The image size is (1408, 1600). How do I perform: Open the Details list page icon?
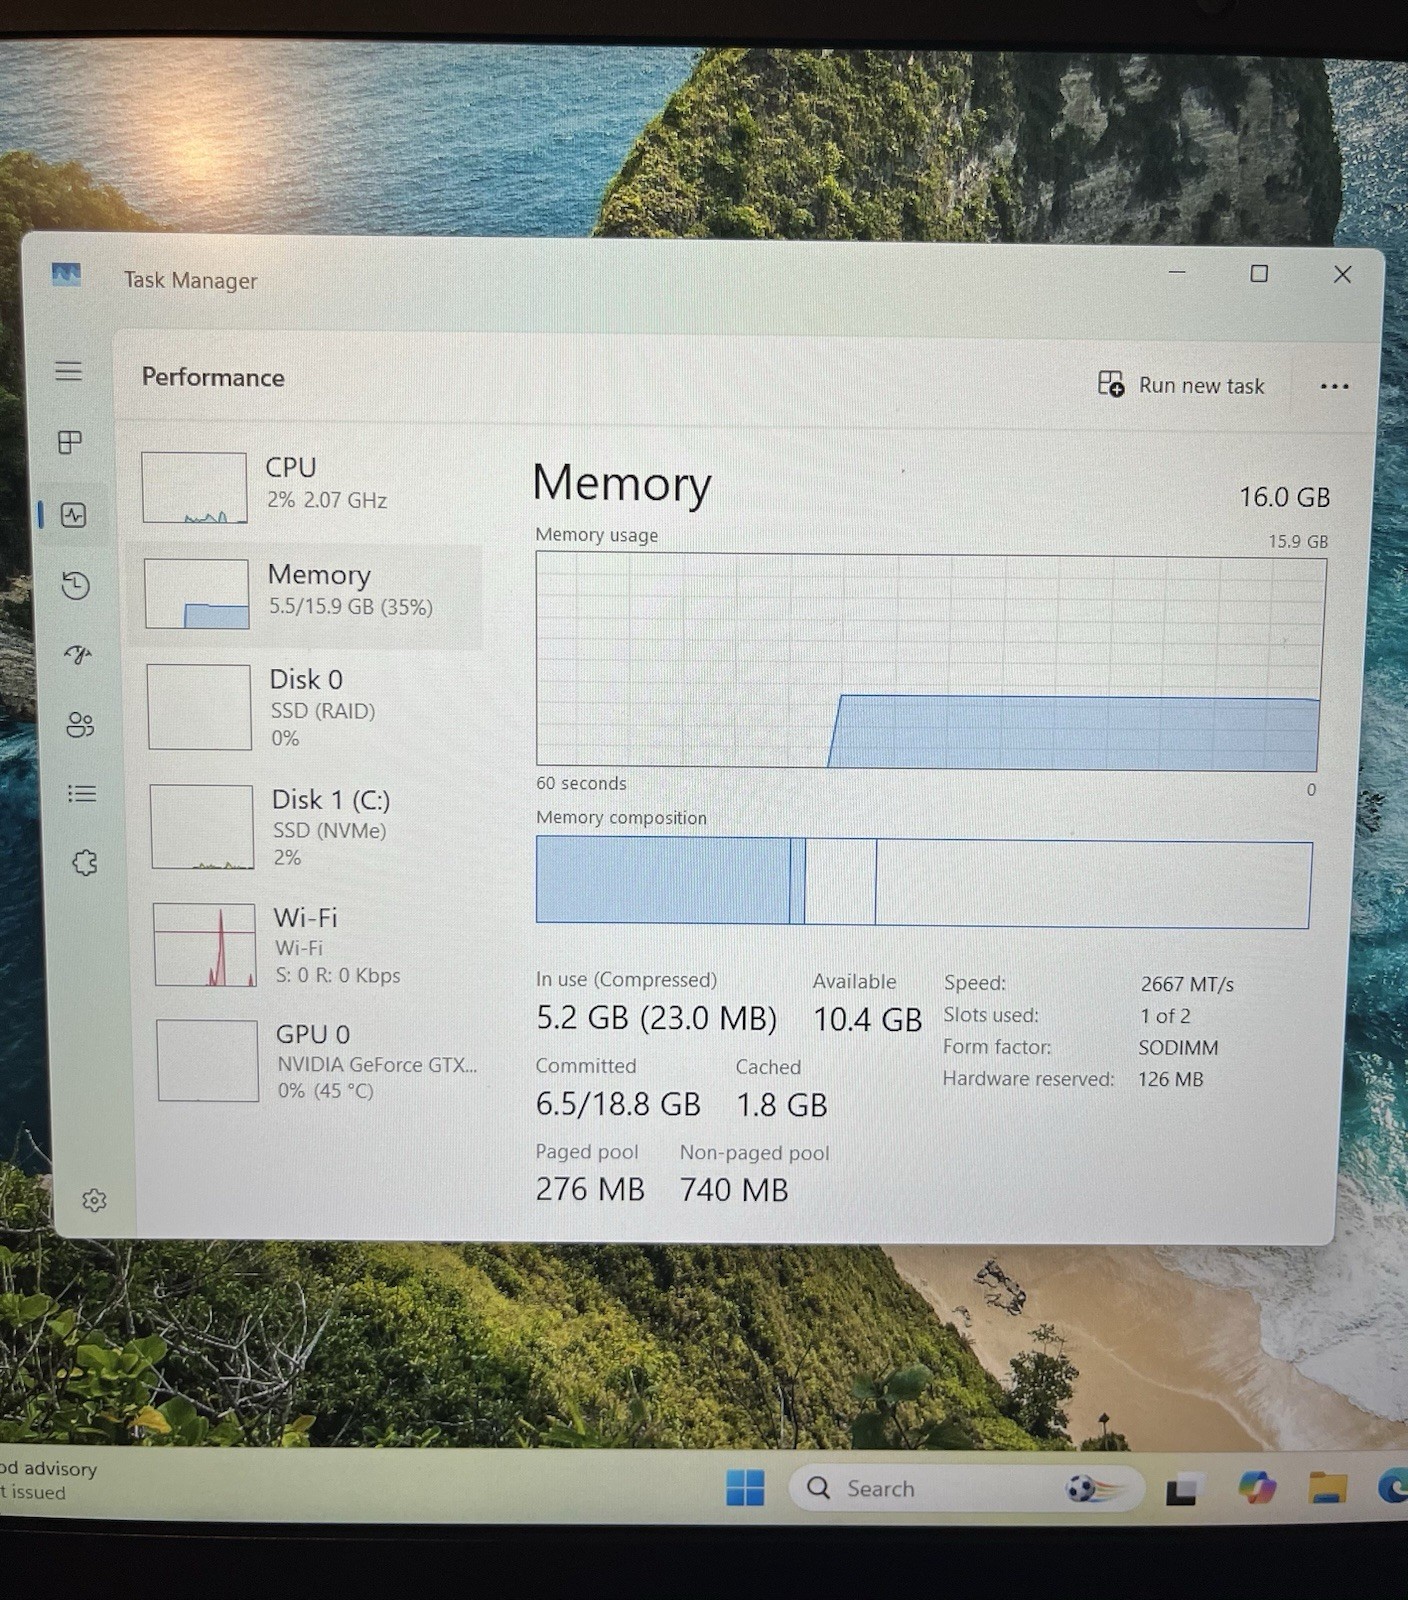click(x=82, y=794)
